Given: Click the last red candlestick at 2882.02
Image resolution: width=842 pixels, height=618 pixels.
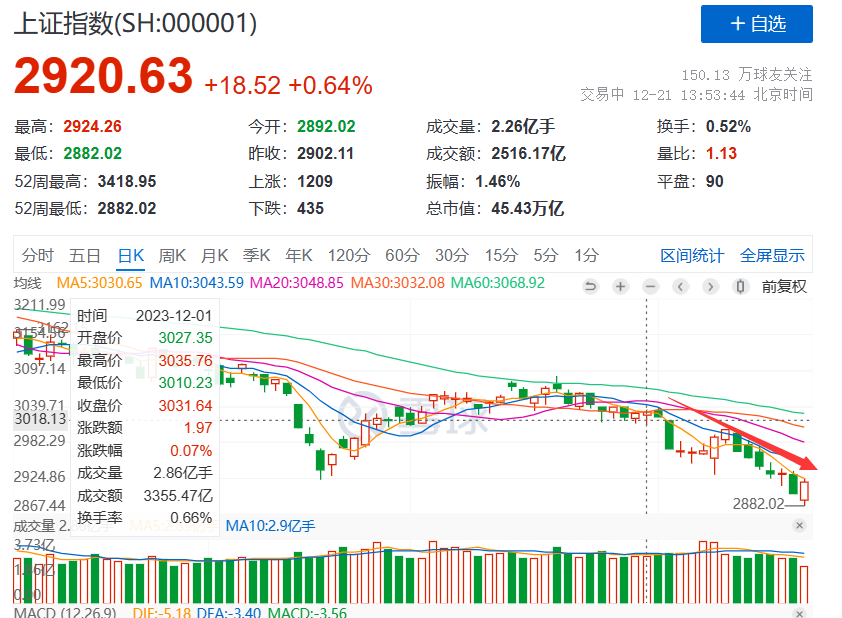Looking at the screenshot, I should click(804, 491).
